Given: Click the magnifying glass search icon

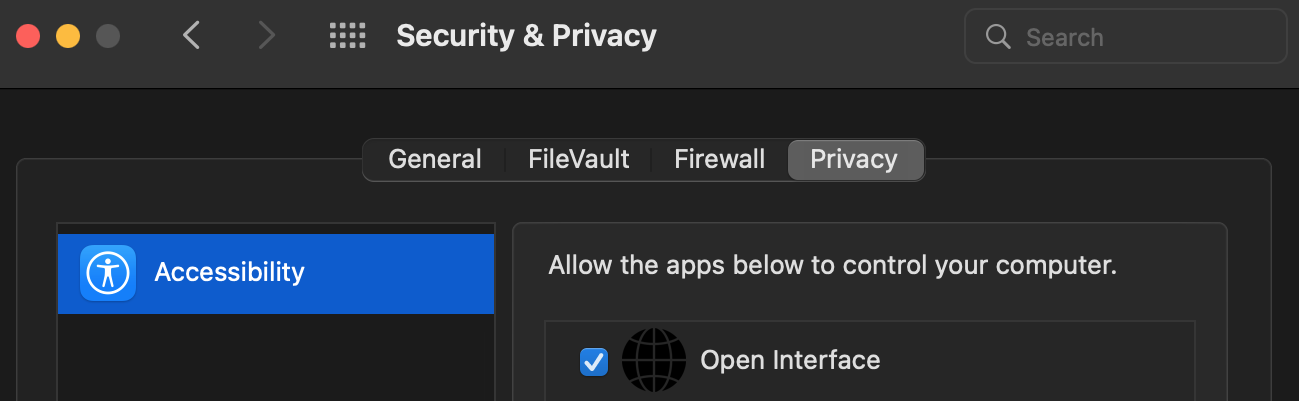Looking at the screenshot, I should coord(998,37).
